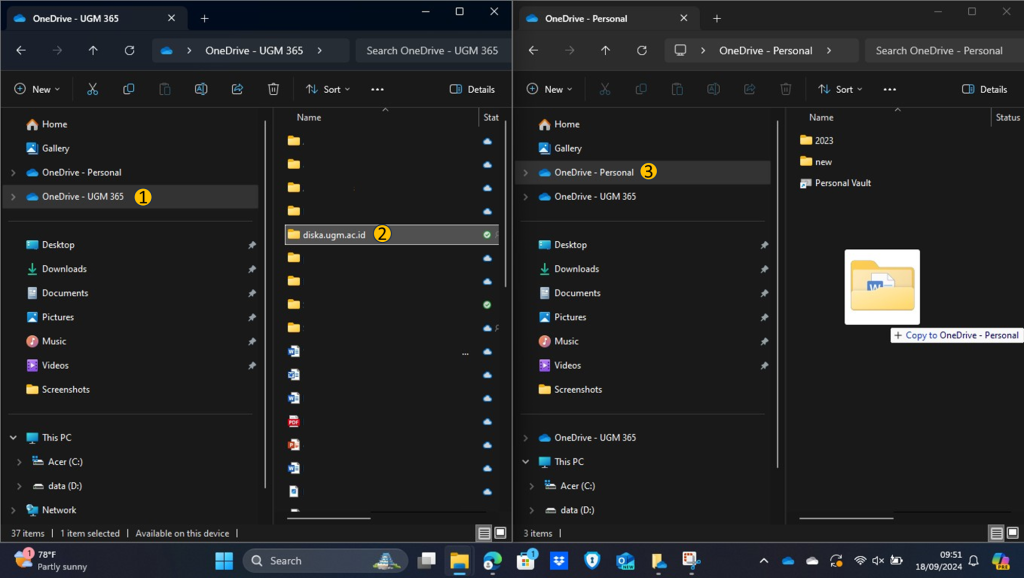Sort by Status column in Personal window
Viewport: 1024px width, 578px height.
click(1007, 118)
